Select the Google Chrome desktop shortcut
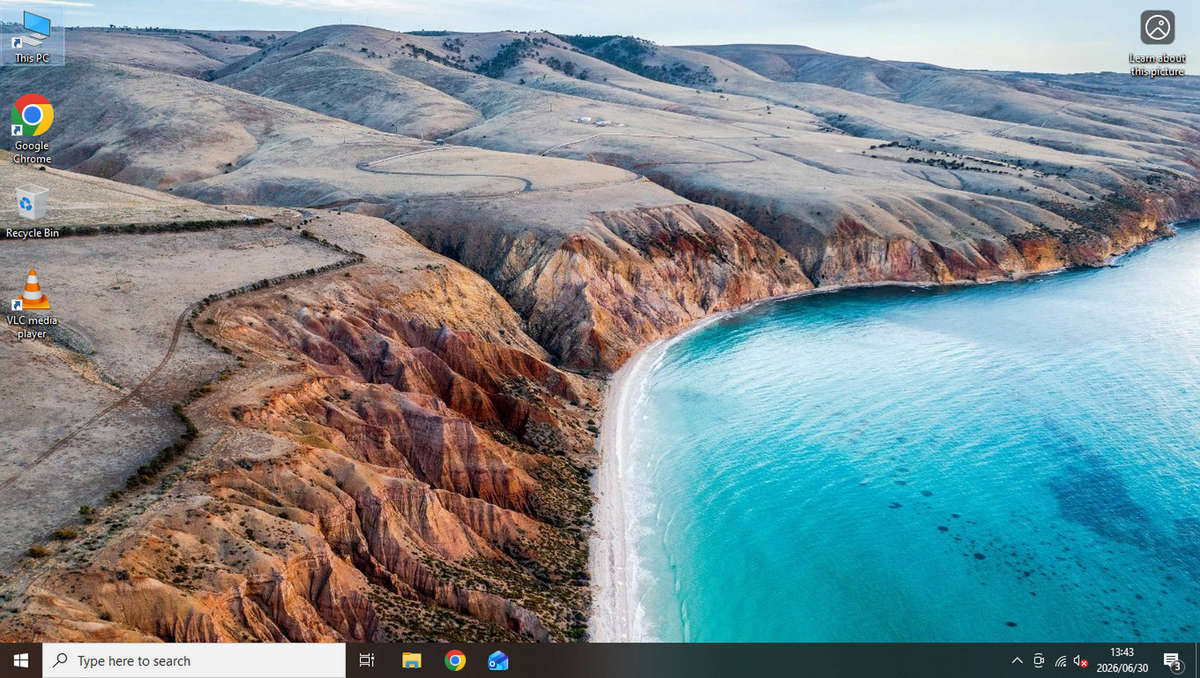1200x678 pixels. [x=32, y=128]
